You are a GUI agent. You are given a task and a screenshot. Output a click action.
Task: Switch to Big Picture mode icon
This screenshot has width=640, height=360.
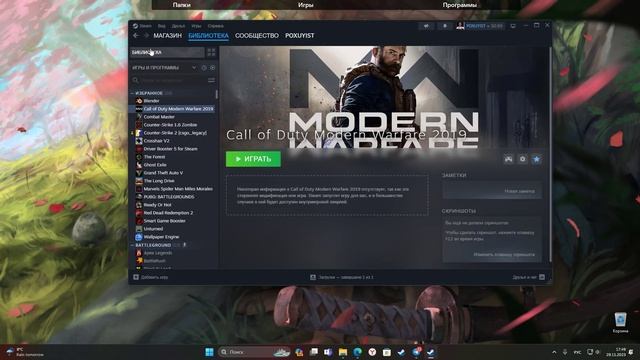[x=513, y=26]
